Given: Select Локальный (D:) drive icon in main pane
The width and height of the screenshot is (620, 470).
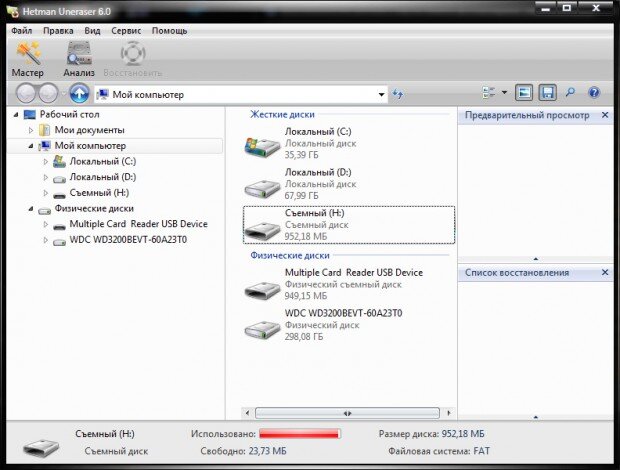Looking at the screenshot, I should 262,188.
